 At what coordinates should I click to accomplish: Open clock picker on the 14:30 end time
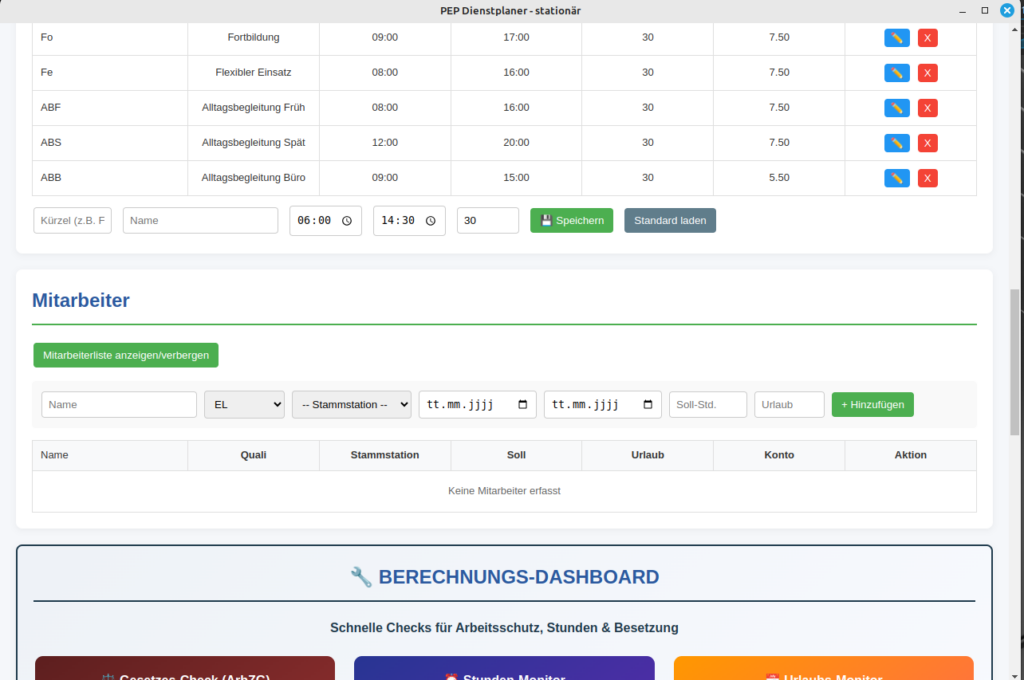pyautogui.click(x=431, y=221)
